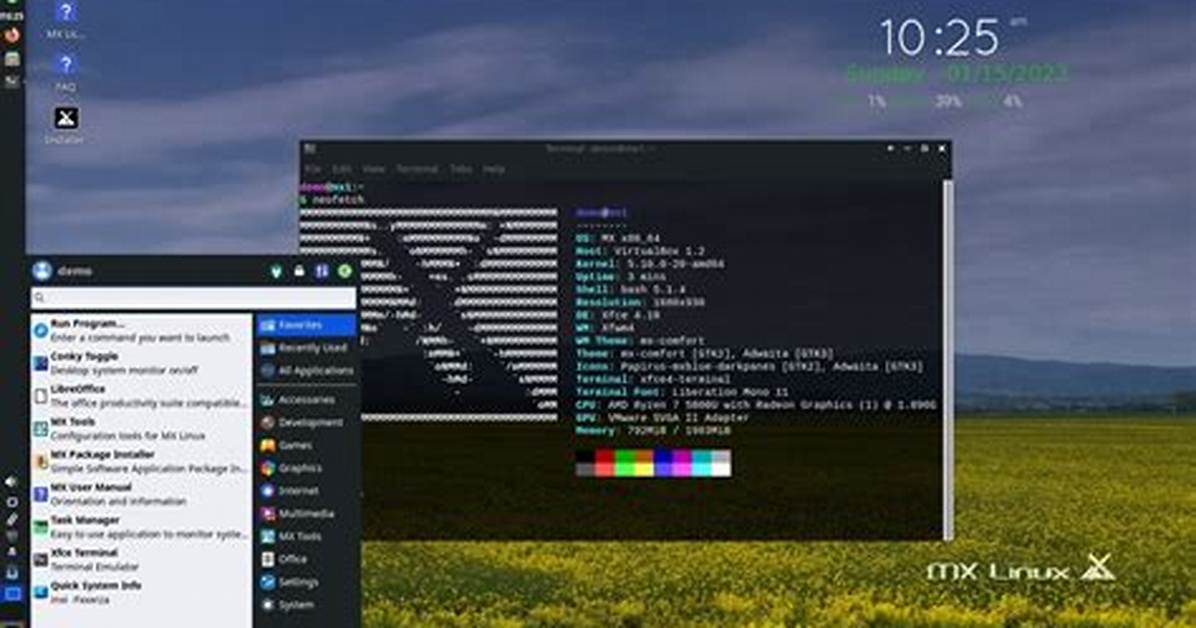Open the MX Linux help desktop icon
The width and height of the screenshot is (1196, 628).
[x=65, y=19]
